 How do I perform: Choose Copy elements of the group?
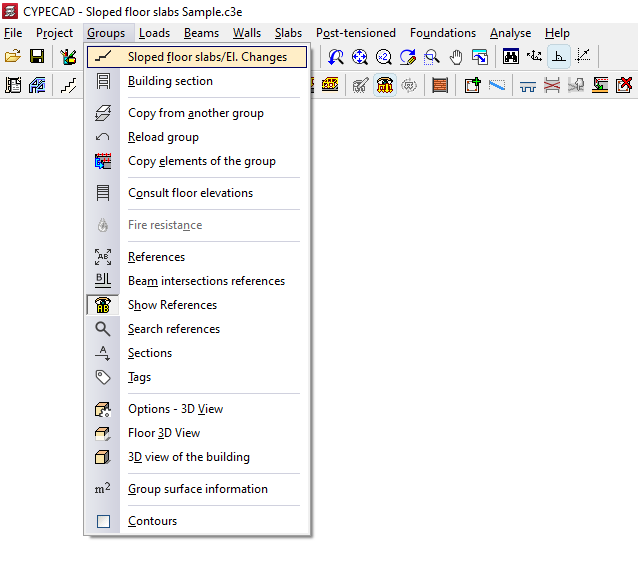[197, 161]
